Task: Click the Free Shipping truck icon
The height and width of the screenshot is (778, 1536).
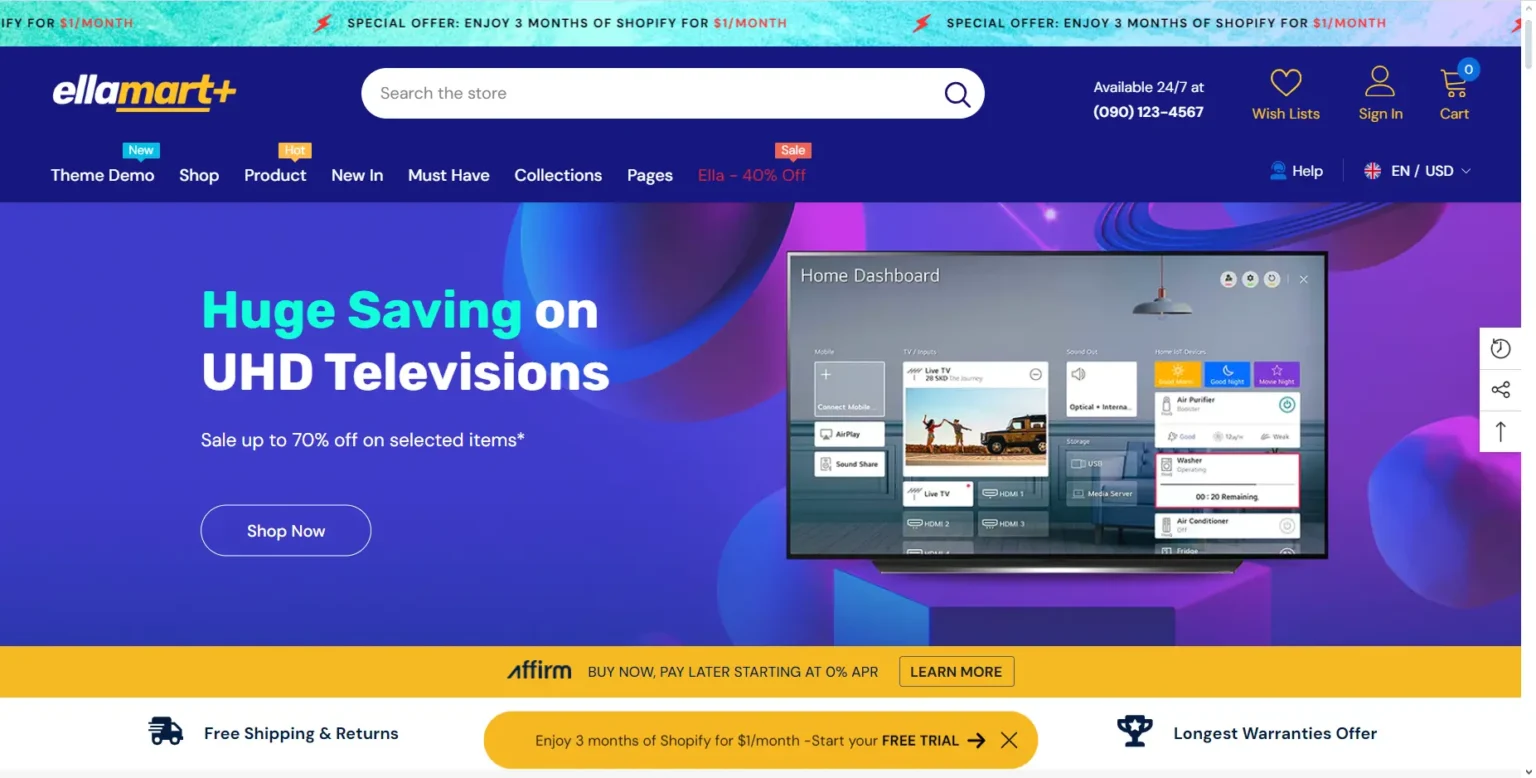Action: 166,731
